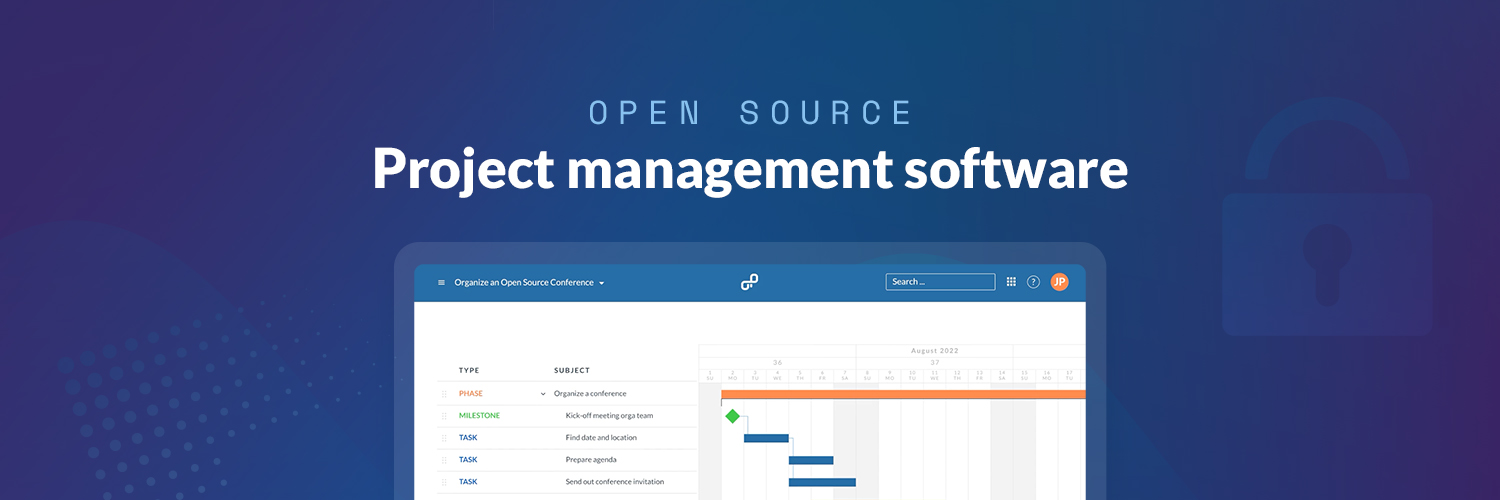This screenshot has height=500, width=1500.
Task: Select the Prepare agenda Gantt bar
Action: (811, 460)
